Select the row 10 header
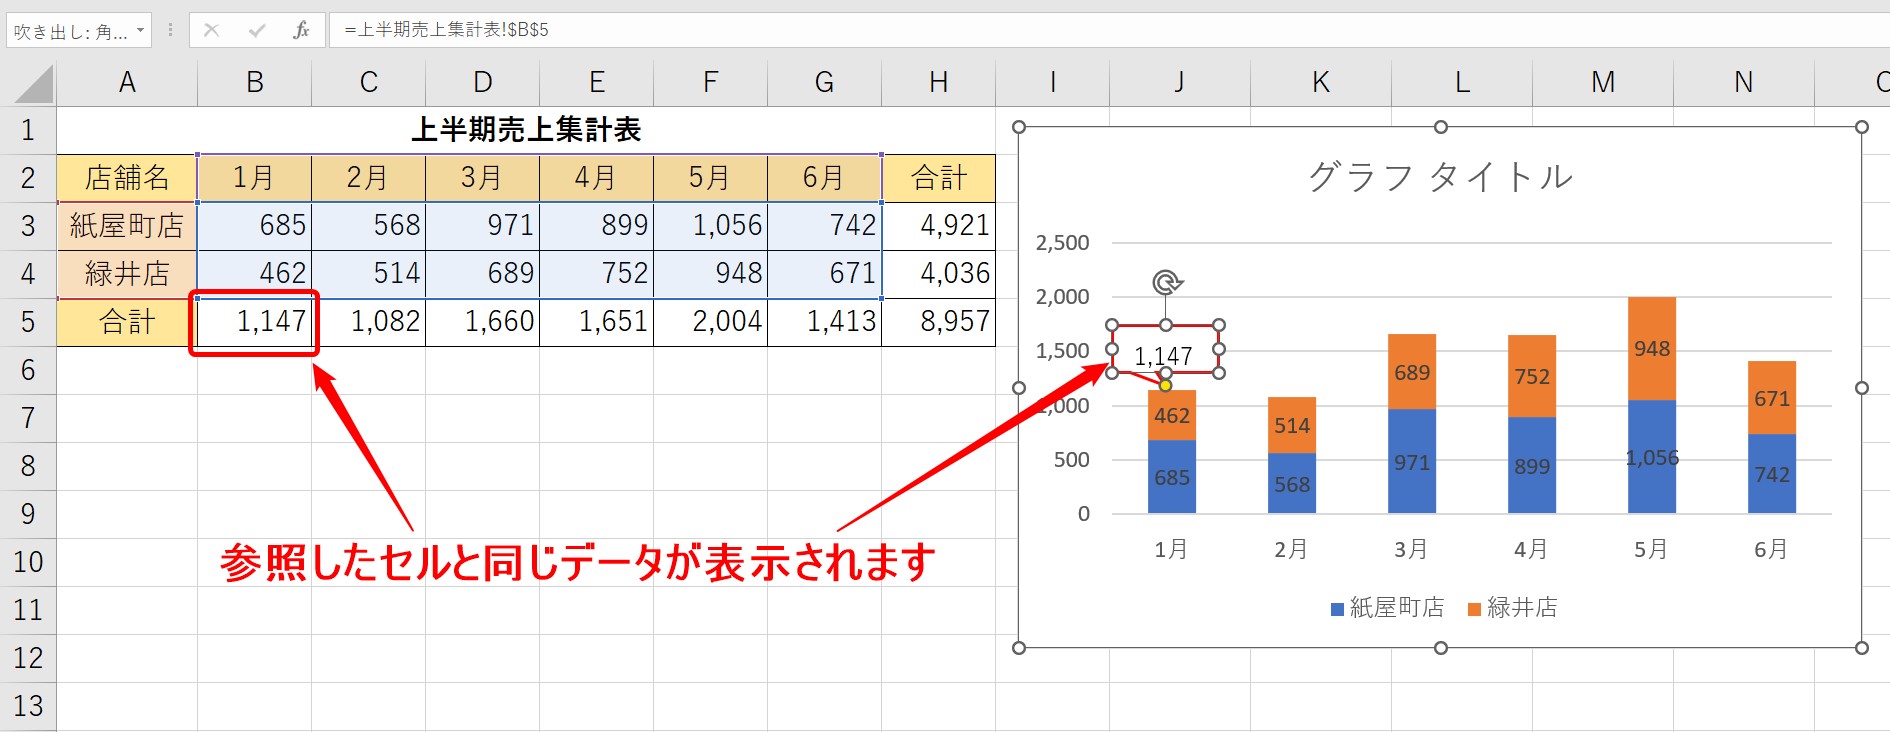Screen dimensions: 1890x732 click(28, 562)
